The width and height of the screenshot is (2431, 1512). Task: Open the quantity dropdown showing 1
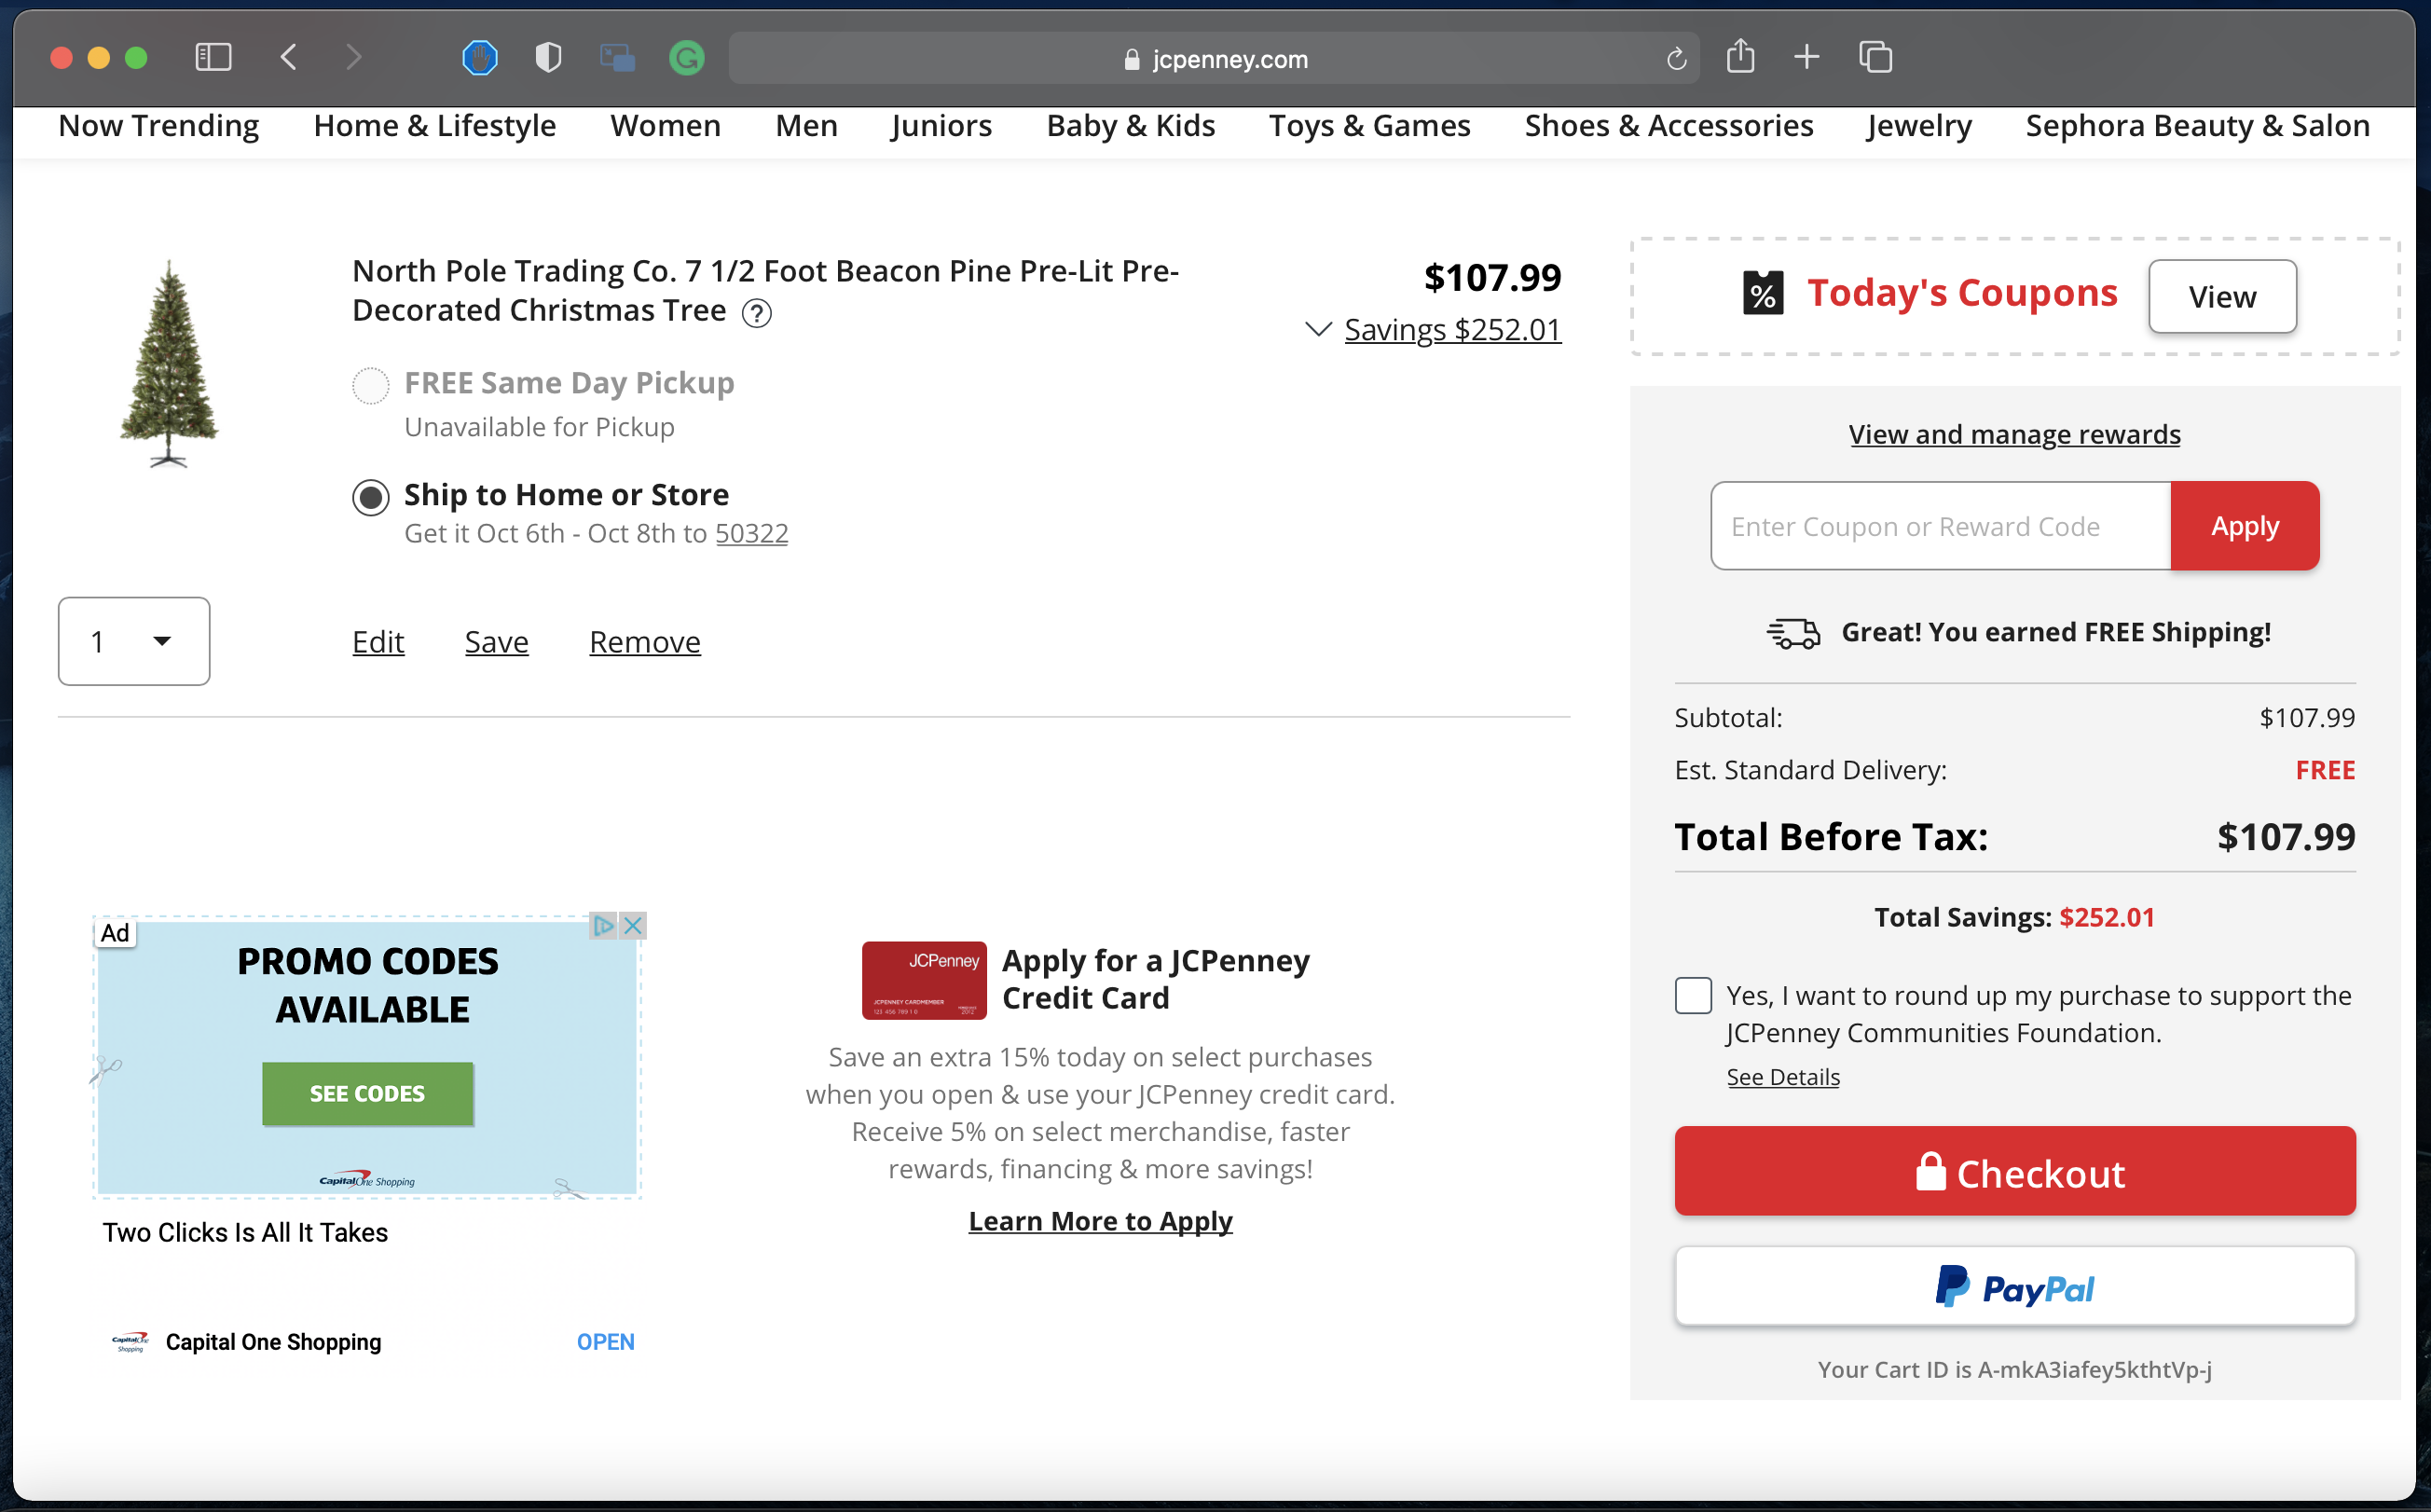point(134,641)
